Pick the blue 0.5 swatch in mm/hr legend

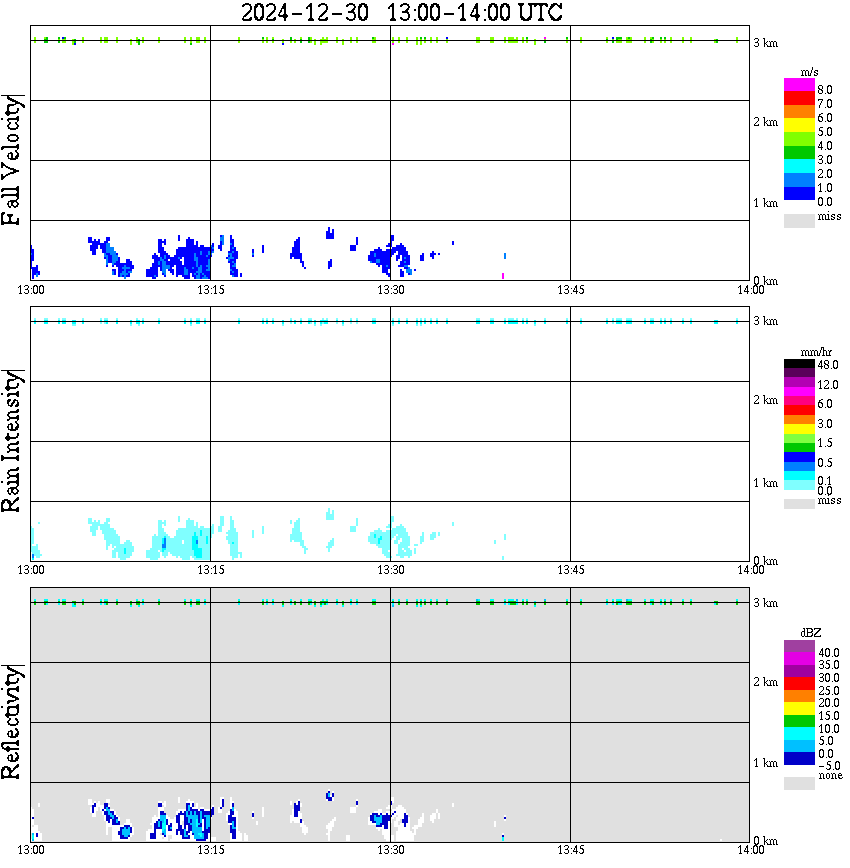[800, 457]
